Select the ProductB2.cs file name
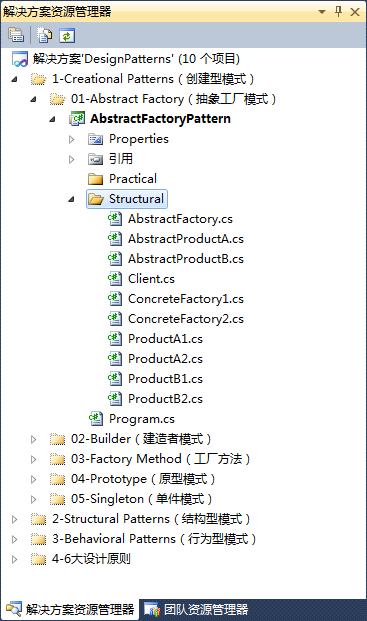Screen dimensions: 367x621 pos(165,399)
